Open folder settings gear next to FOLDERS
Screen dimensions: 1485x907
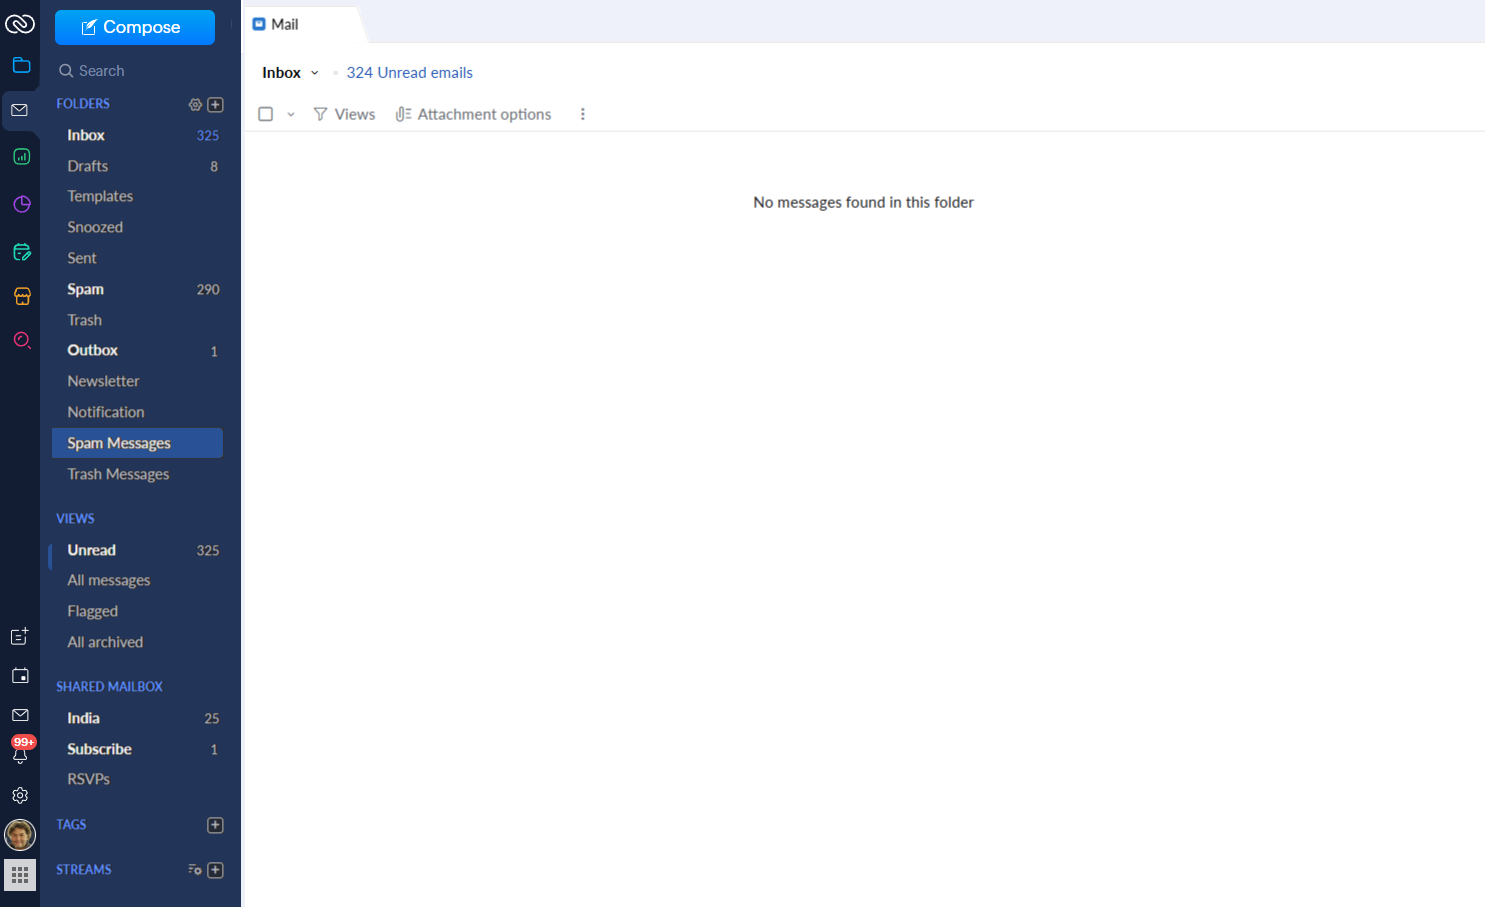pyautogui.click(x=195, y=104)
